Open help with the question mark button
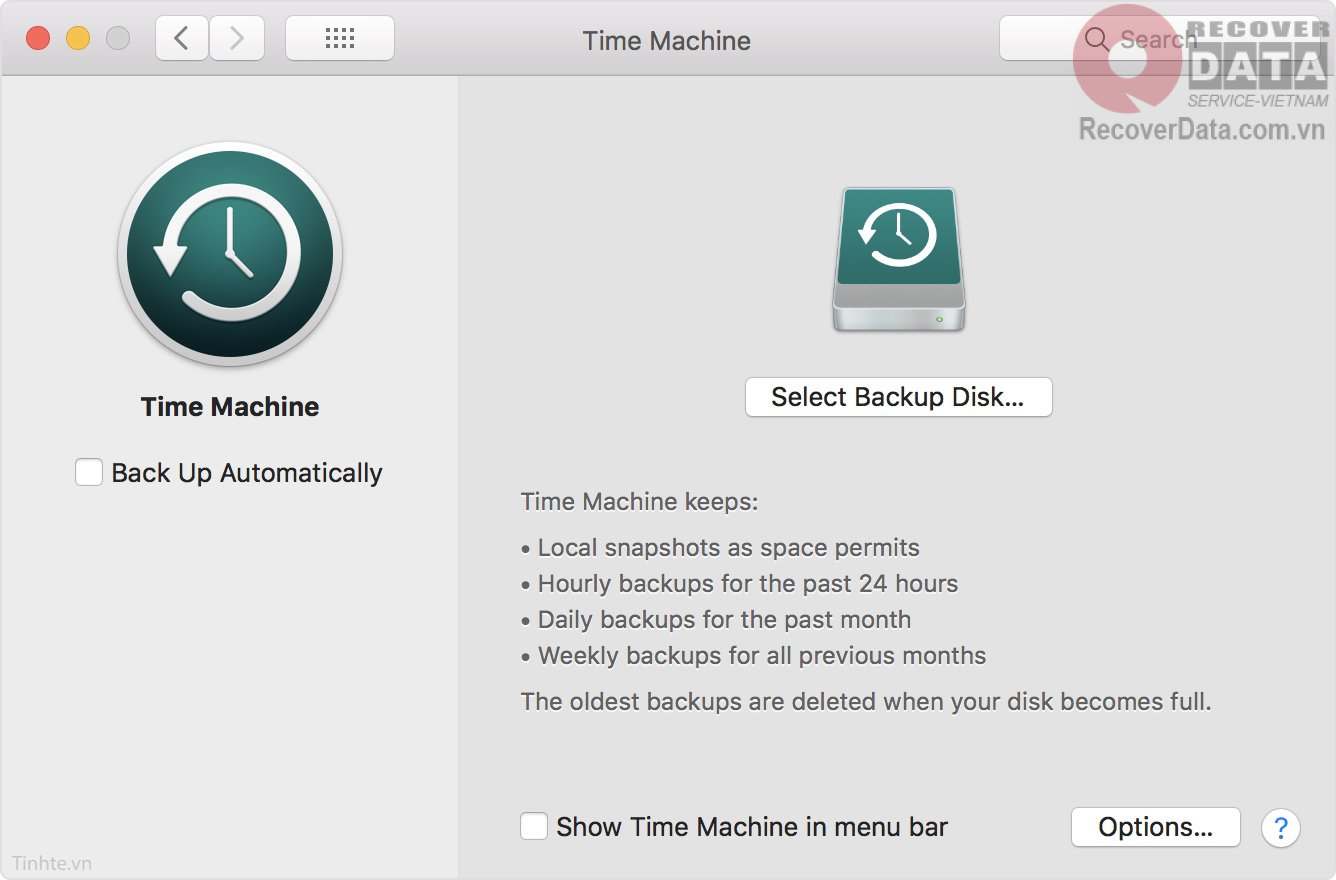Image resolution: width=1336 pixels, height=880 pixels. click(1281, 827)
